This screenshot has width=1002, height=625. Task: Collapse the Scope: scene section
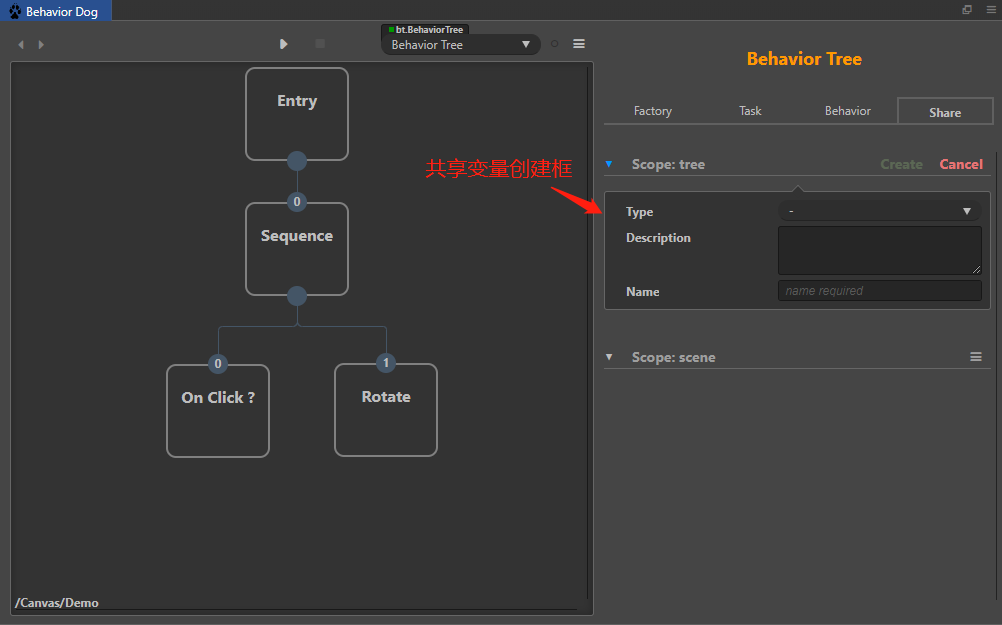609,357
